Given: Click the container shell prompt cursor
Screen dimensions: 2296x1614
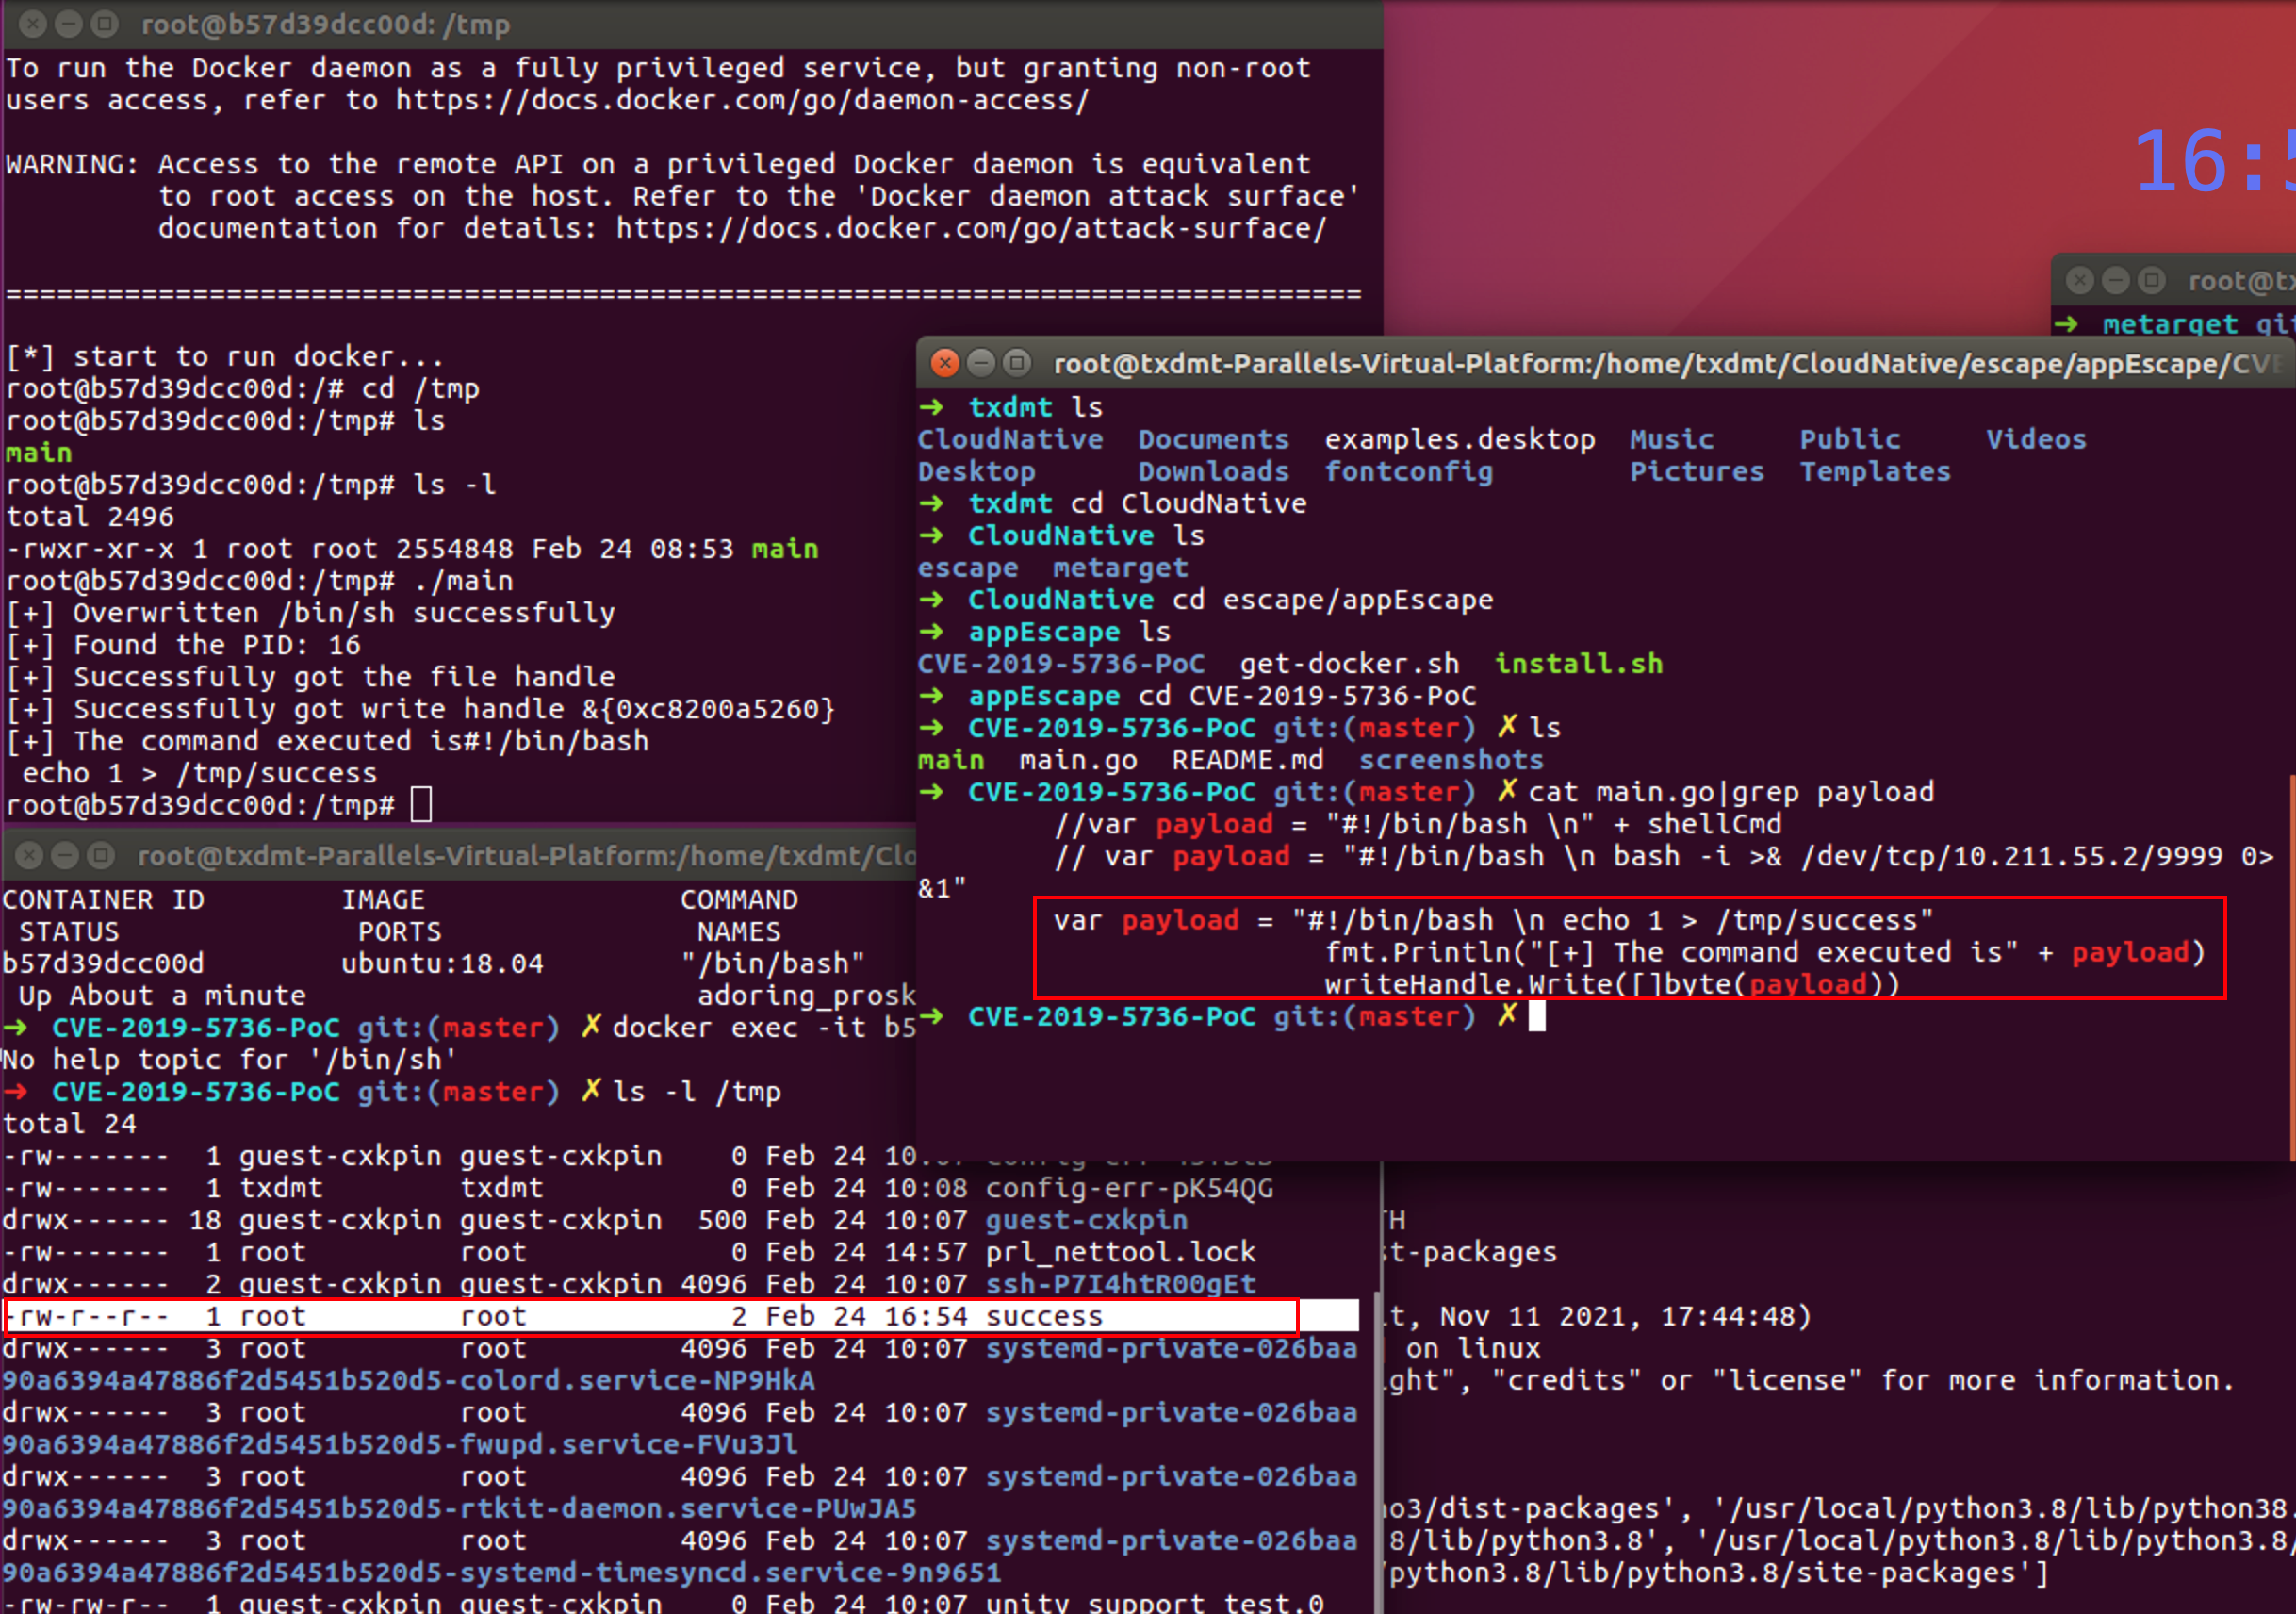Looking at the screenshot, I should click(x=421, y=805).
